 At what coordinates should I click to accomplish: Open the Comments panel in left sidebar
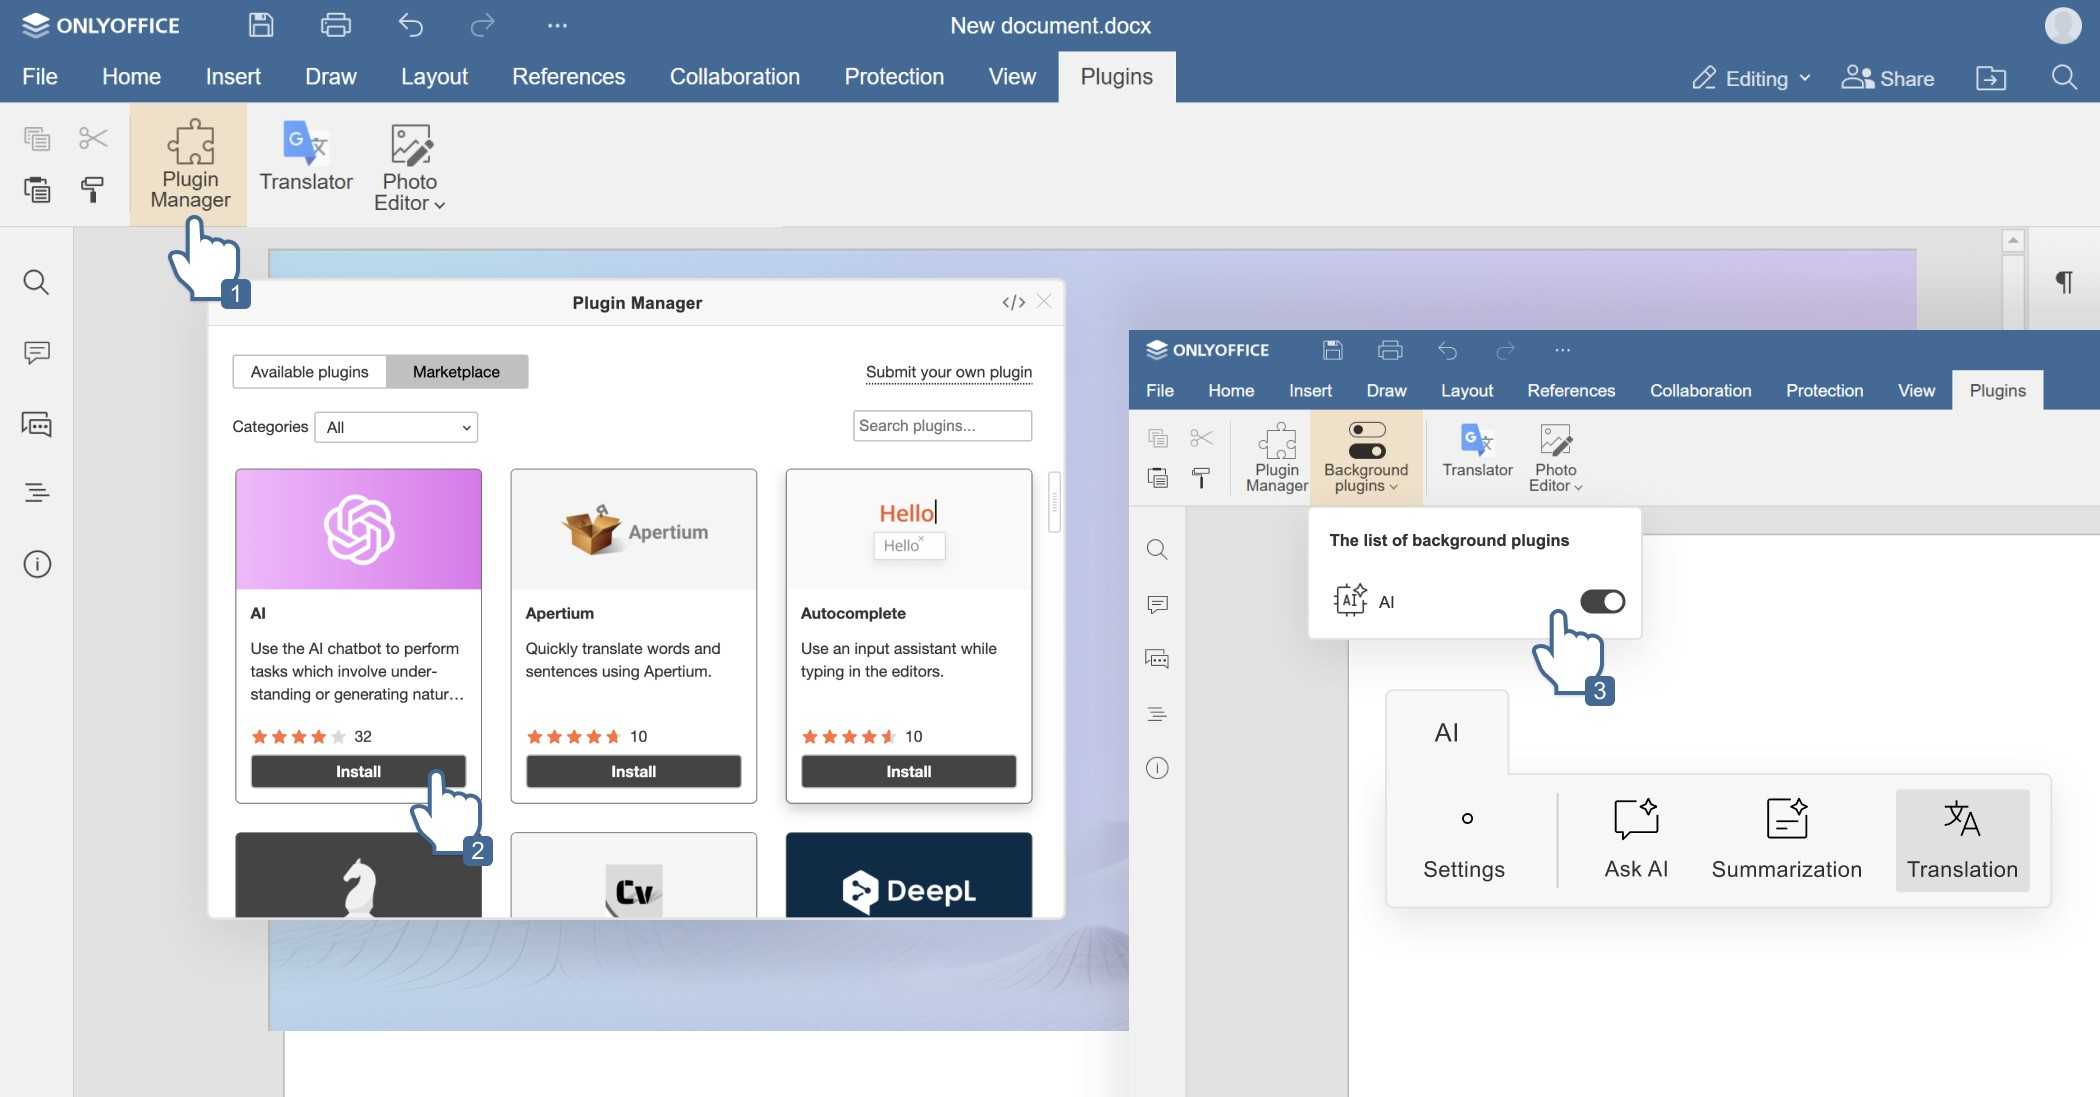[x=37, y=353]
